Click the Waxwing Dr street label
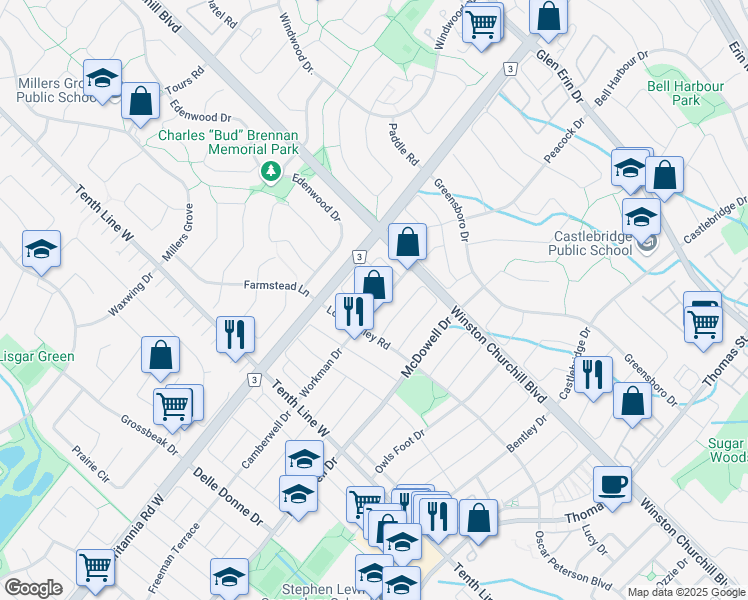Image resolution: width=748 pixels, height=600 pixels. coord(130,294)
